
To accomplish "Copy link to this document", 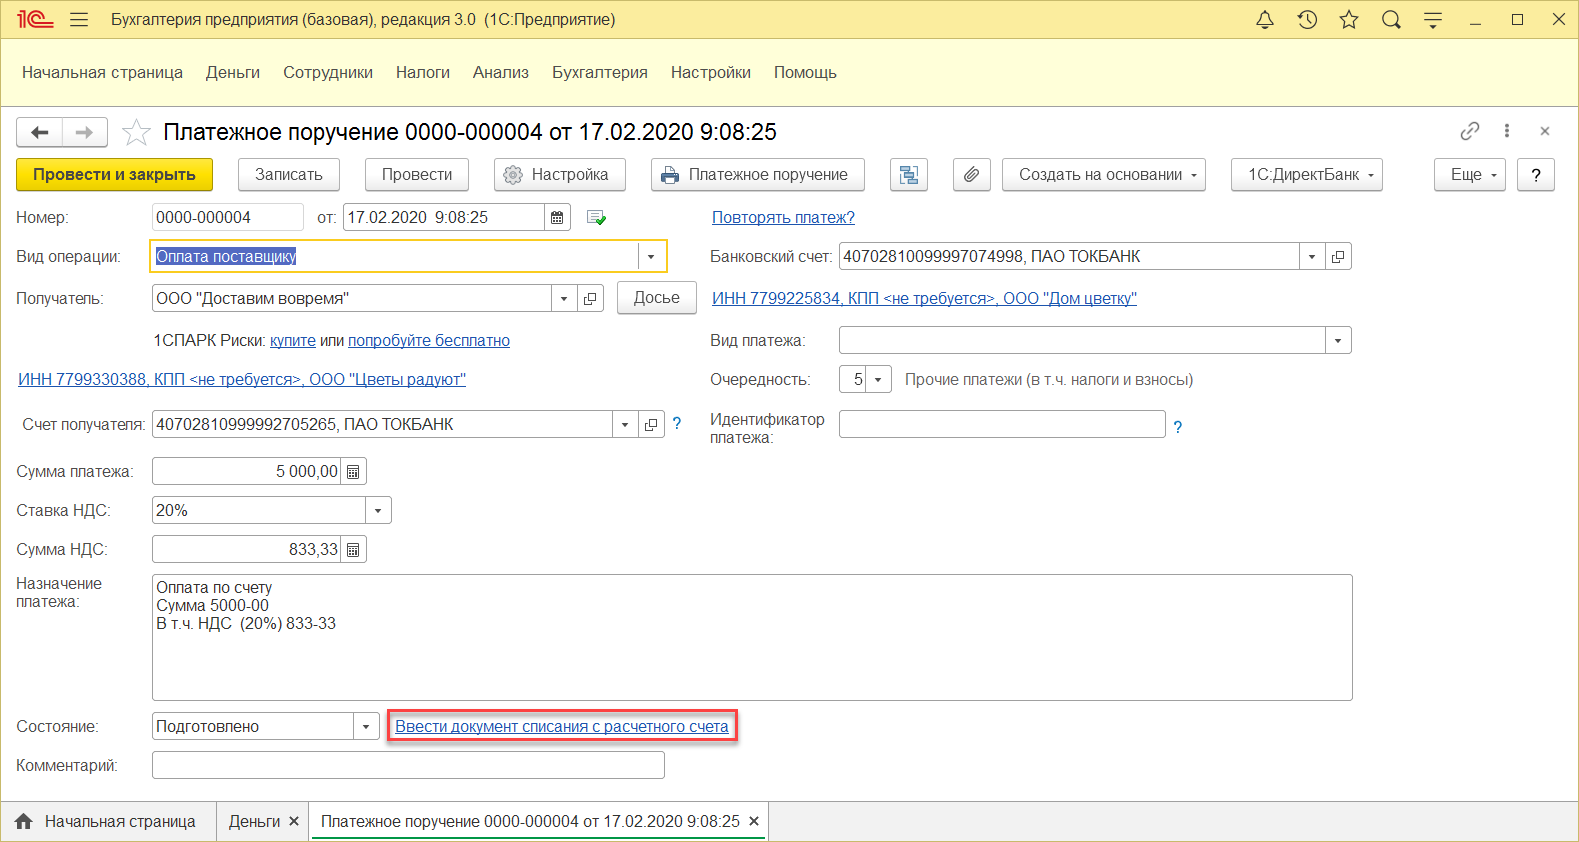I will (x=1469, y=131).
